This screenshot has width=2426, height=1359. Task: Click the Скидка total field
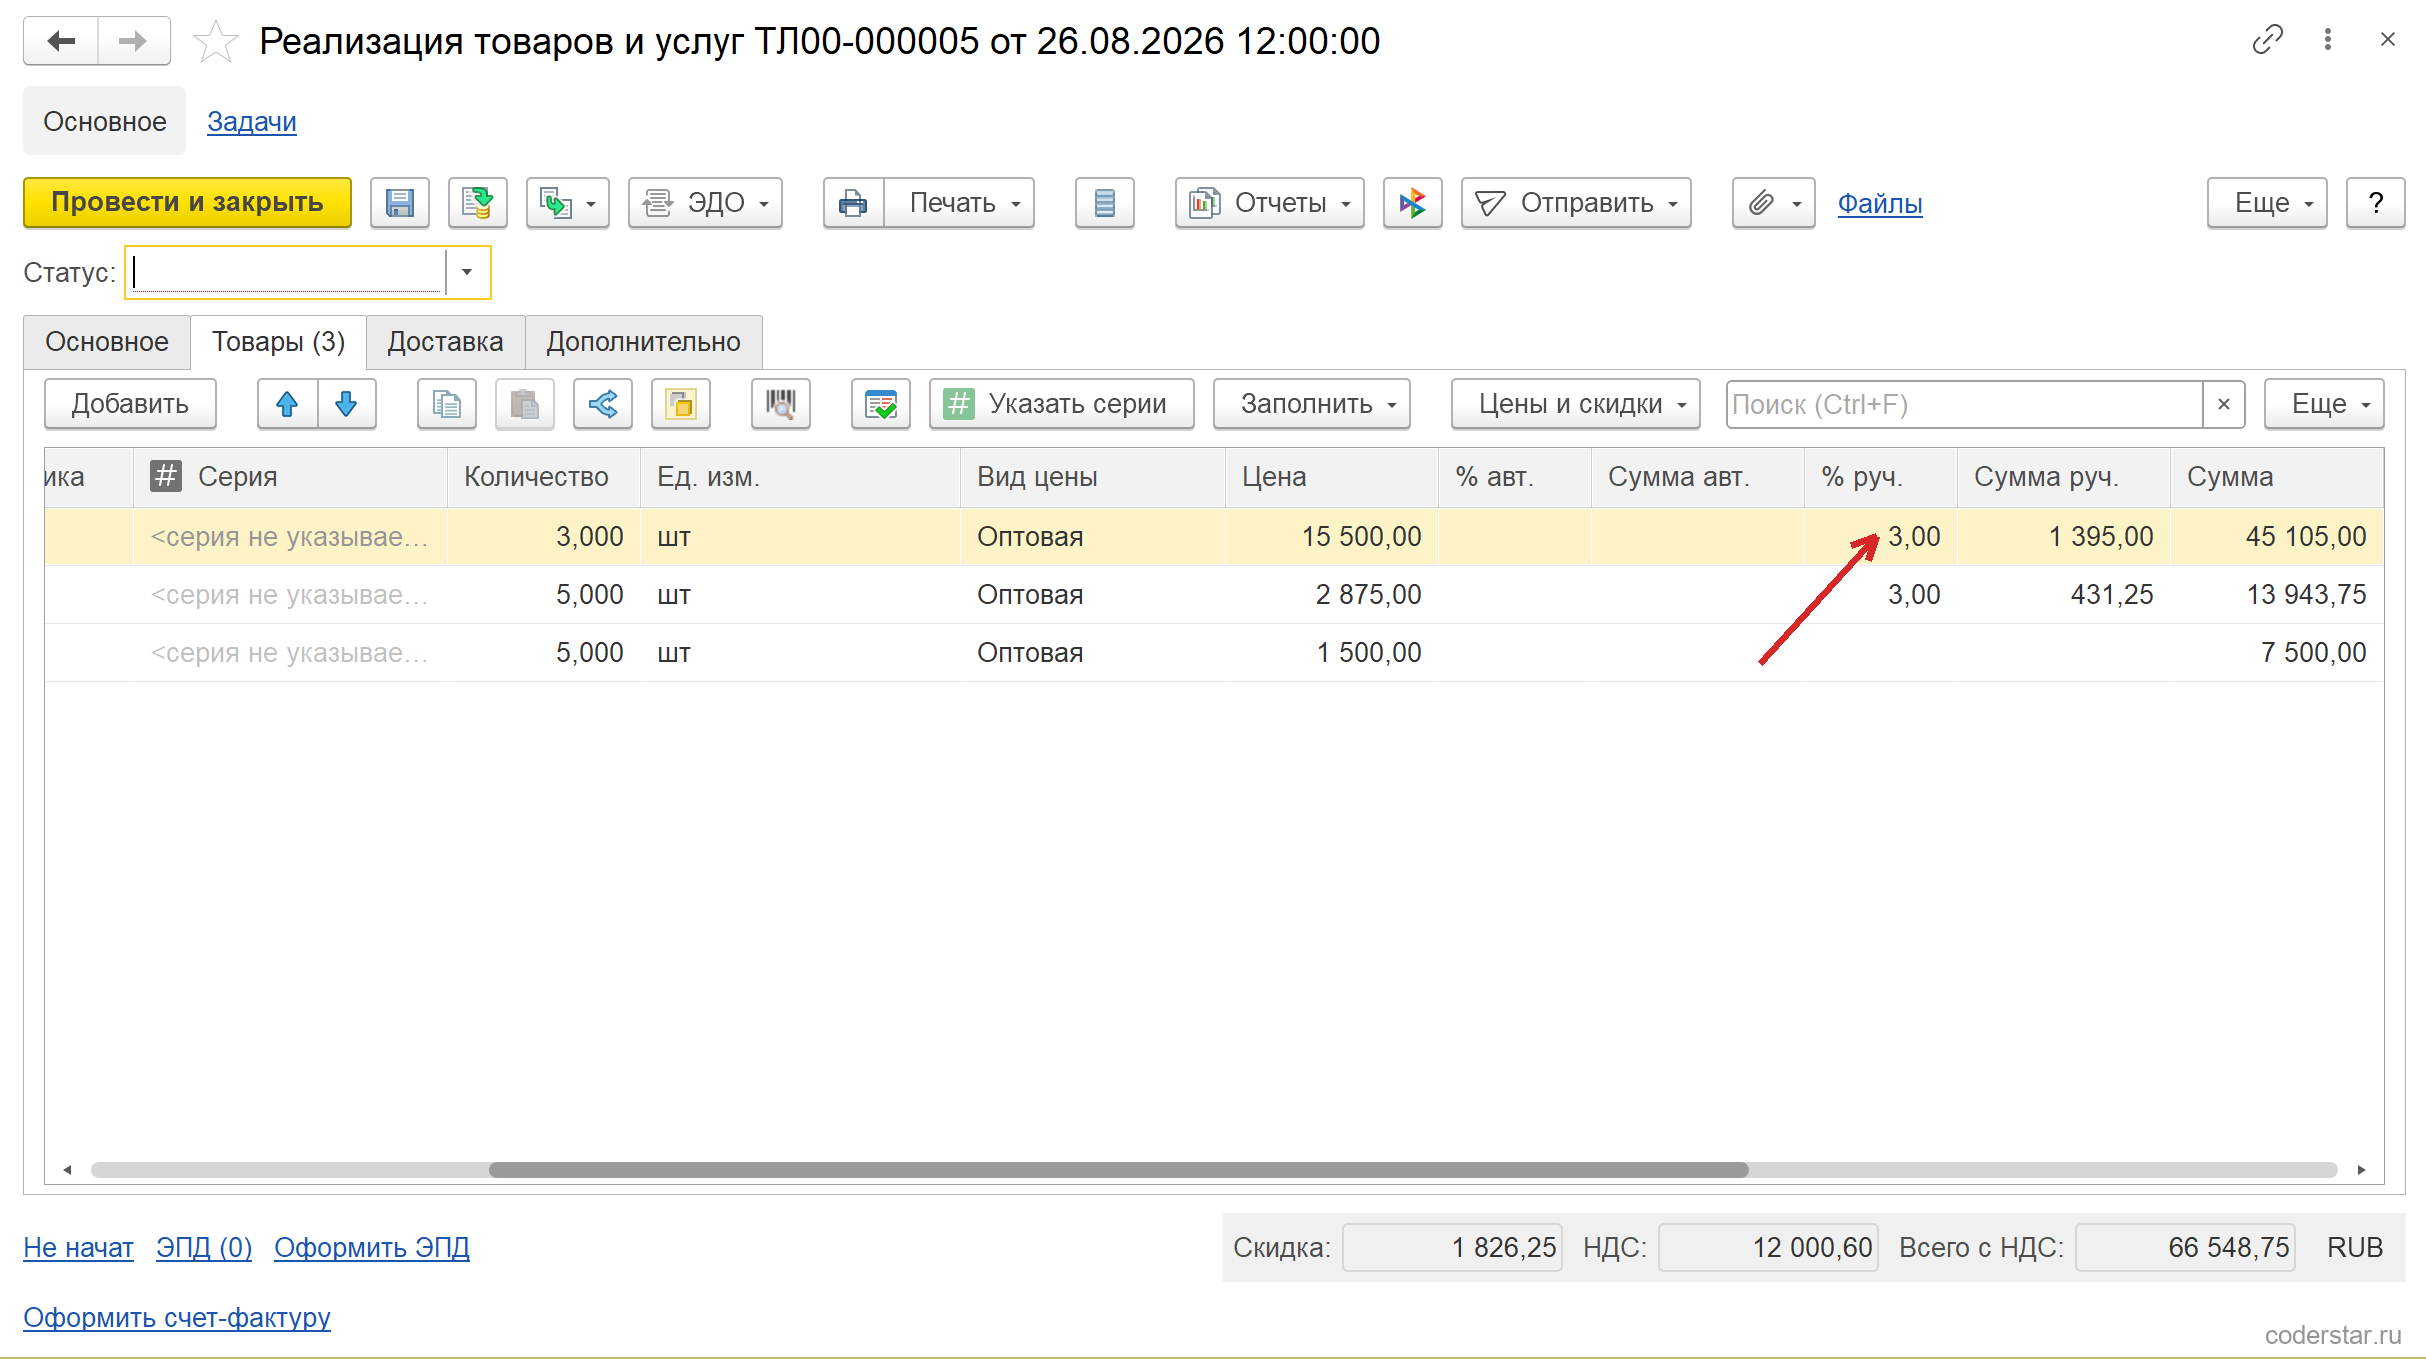[x=1452, y=1248]
